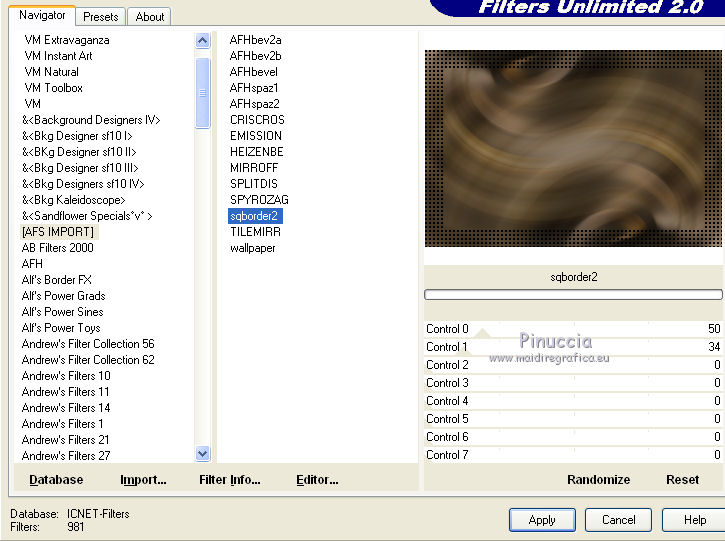Randomize the filter controls

pos(598,480)
